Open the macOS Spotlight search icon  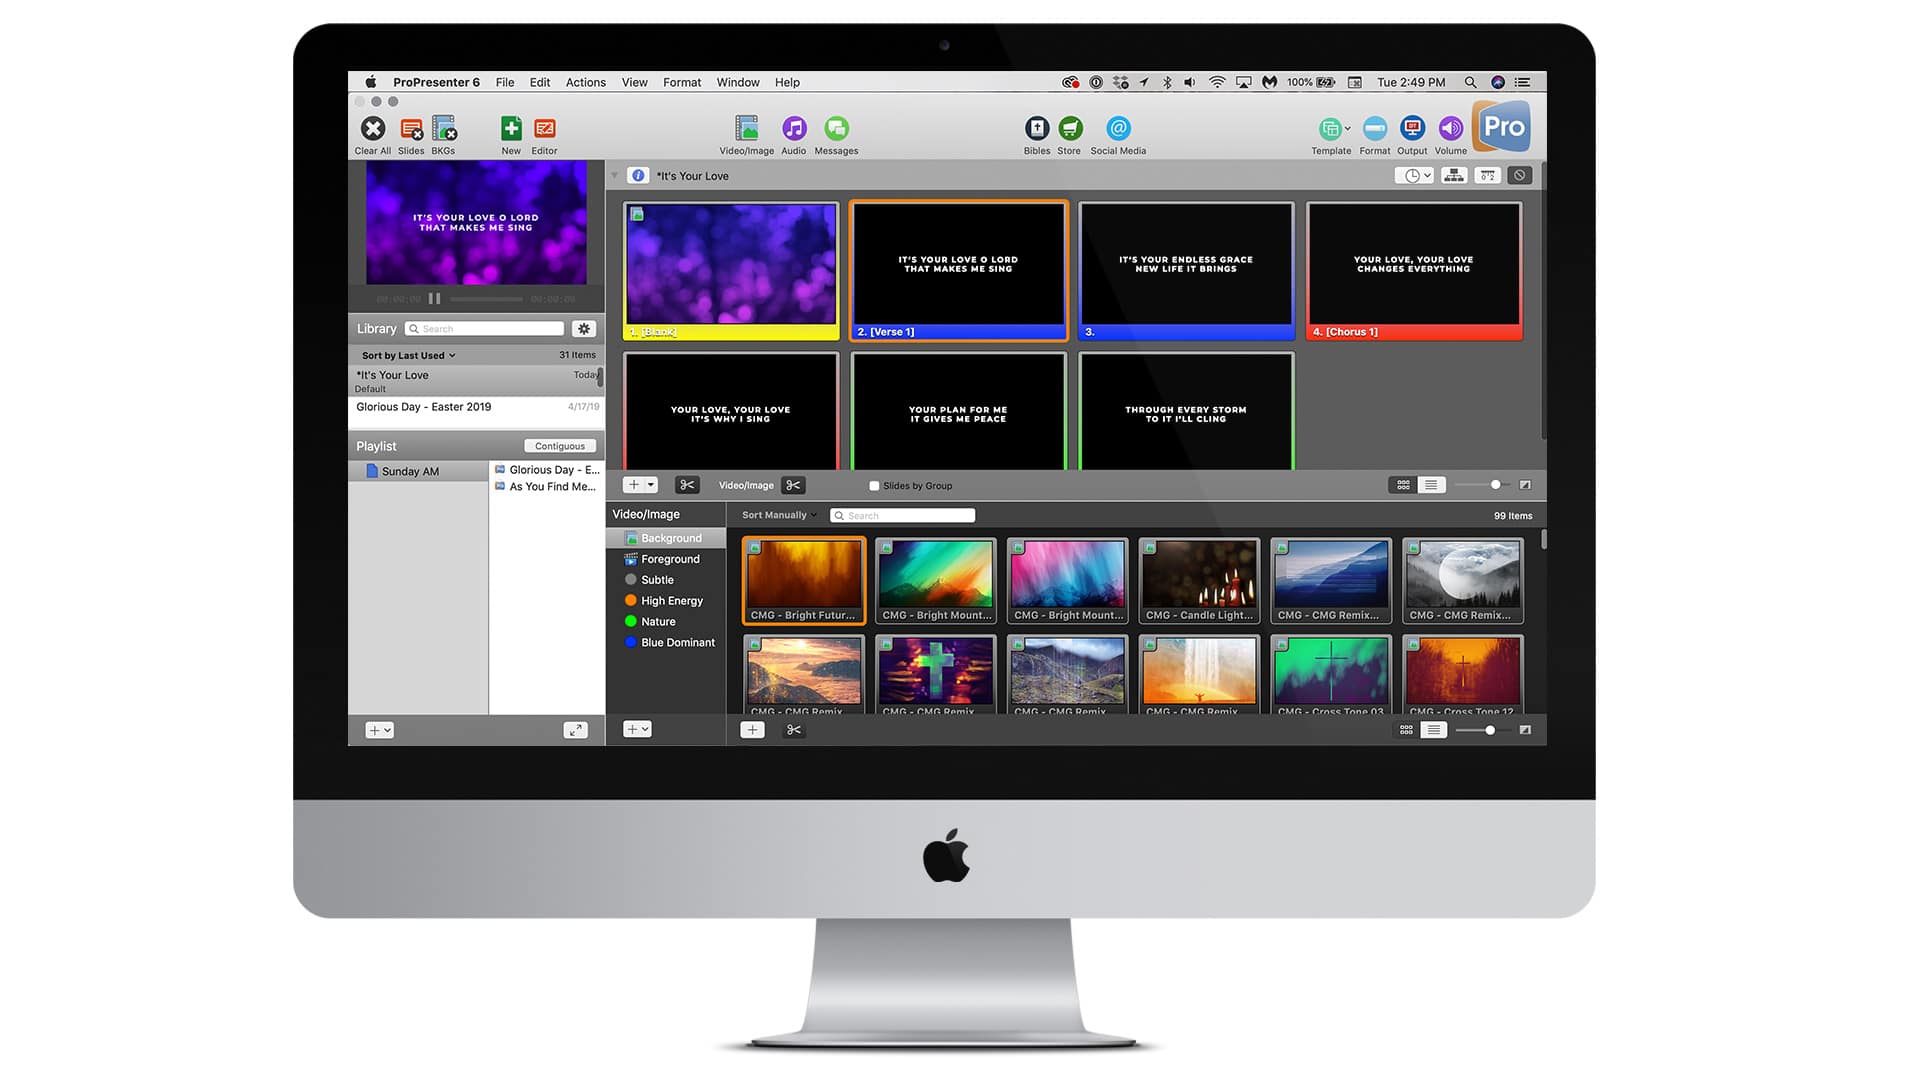1470,82
